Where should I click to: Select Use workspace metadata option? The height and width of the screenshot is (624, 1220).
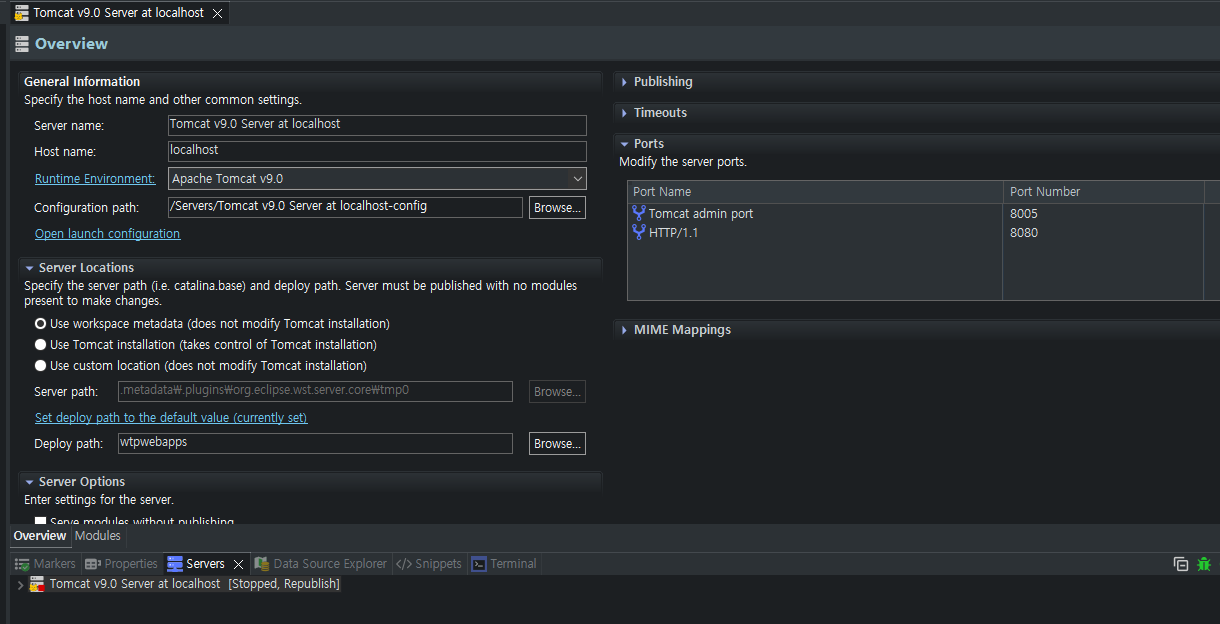pos(40,324)
